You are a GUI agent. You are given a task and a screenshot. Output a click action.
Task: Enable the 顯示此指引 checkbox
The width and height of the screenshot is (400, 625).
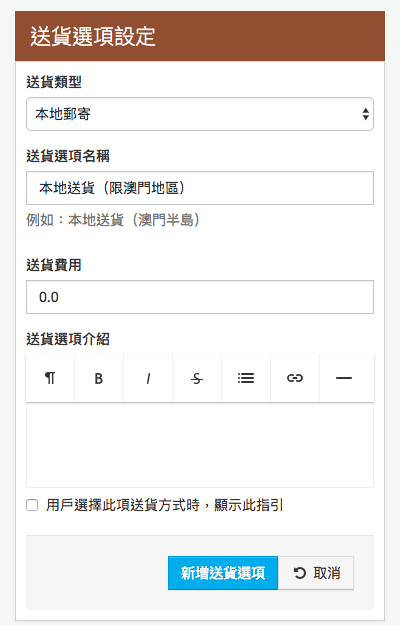pyautogui.click(x=32, y=505)
